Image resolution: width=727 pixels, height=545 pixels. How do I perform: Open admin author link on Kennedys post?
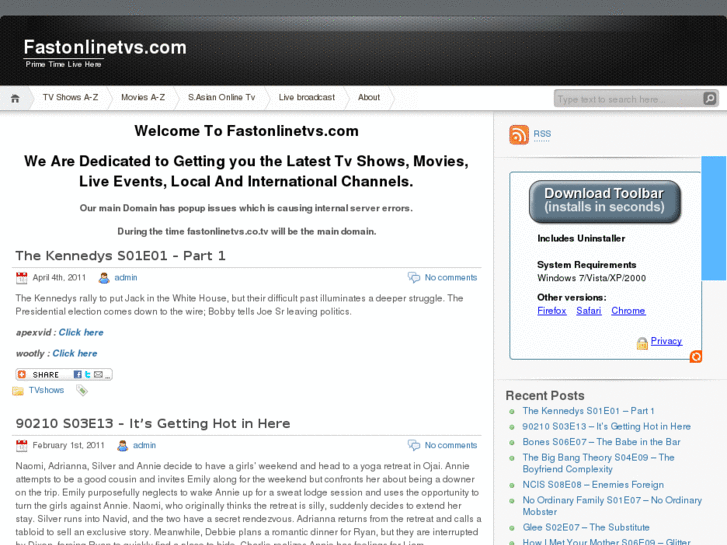tap(126, 278)
